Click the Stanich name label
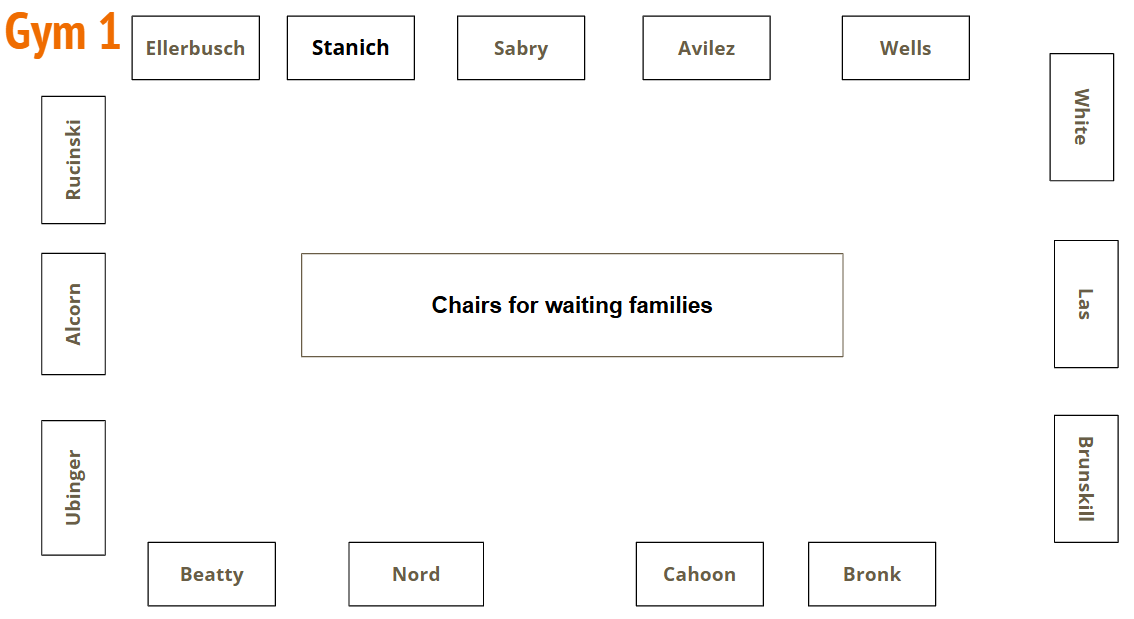Screen dimensions: 1134x619 coord(350,47)
